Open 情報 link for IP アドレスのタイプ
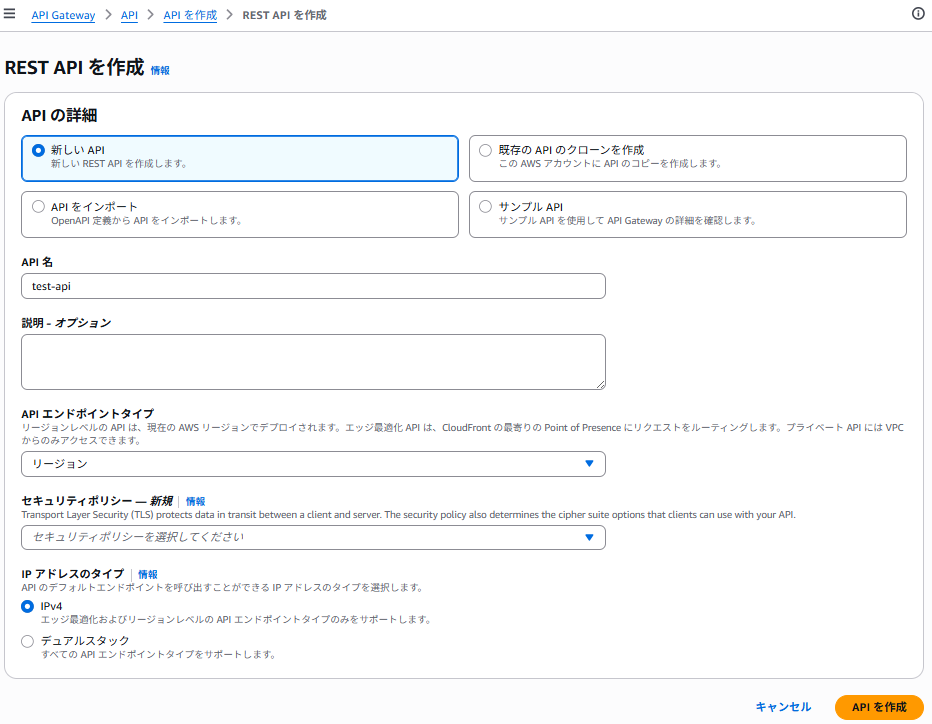This screenshot has width=932, height=724. click(148, 574)
